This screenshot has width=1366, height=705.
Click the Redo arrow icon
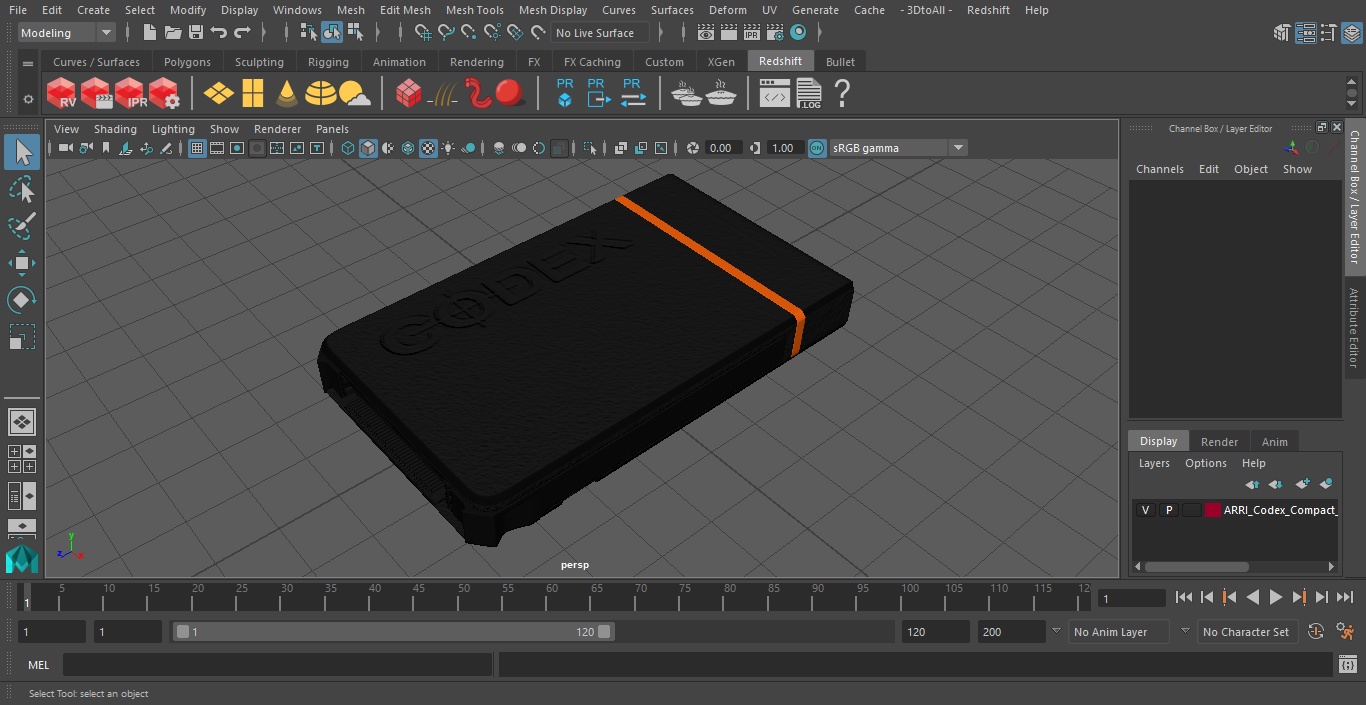point(242,33)
